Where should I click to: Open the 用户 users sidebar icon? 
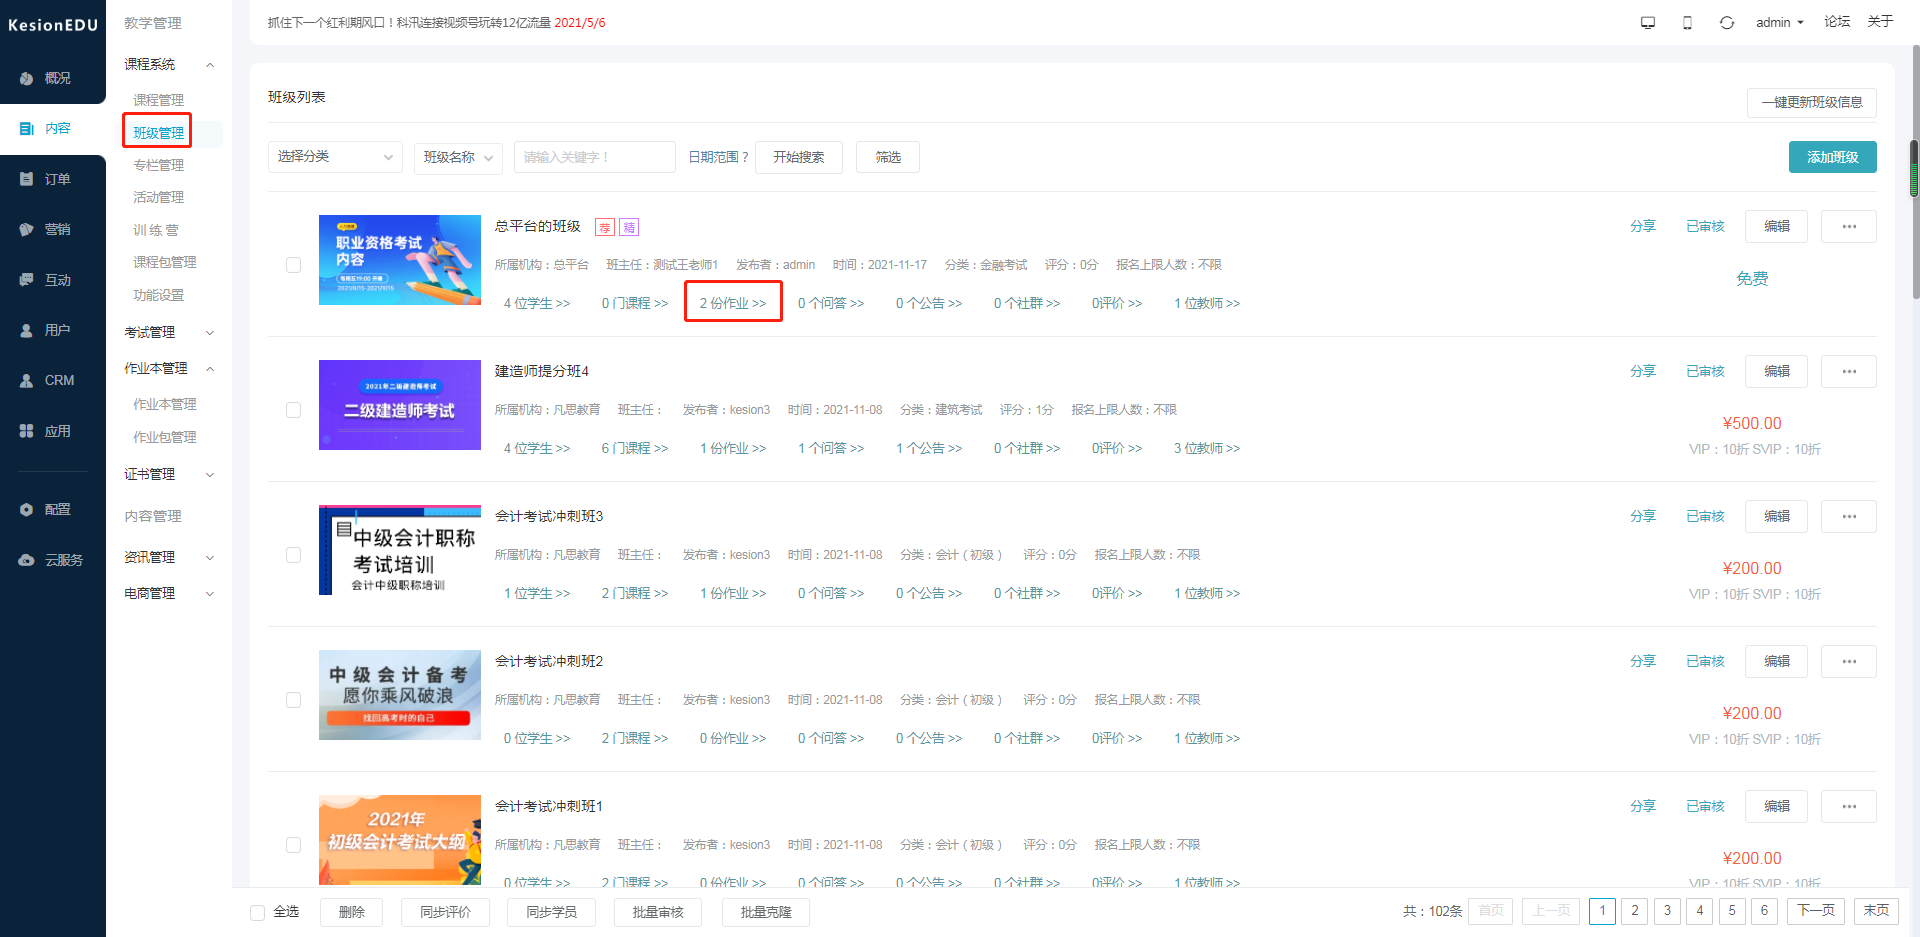27,330
